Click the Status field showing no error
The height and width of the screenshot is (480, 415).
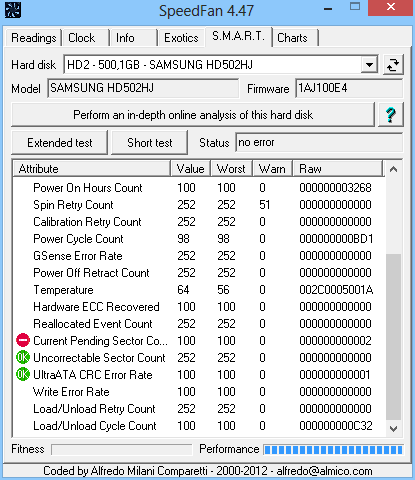(x=319, y=143)
